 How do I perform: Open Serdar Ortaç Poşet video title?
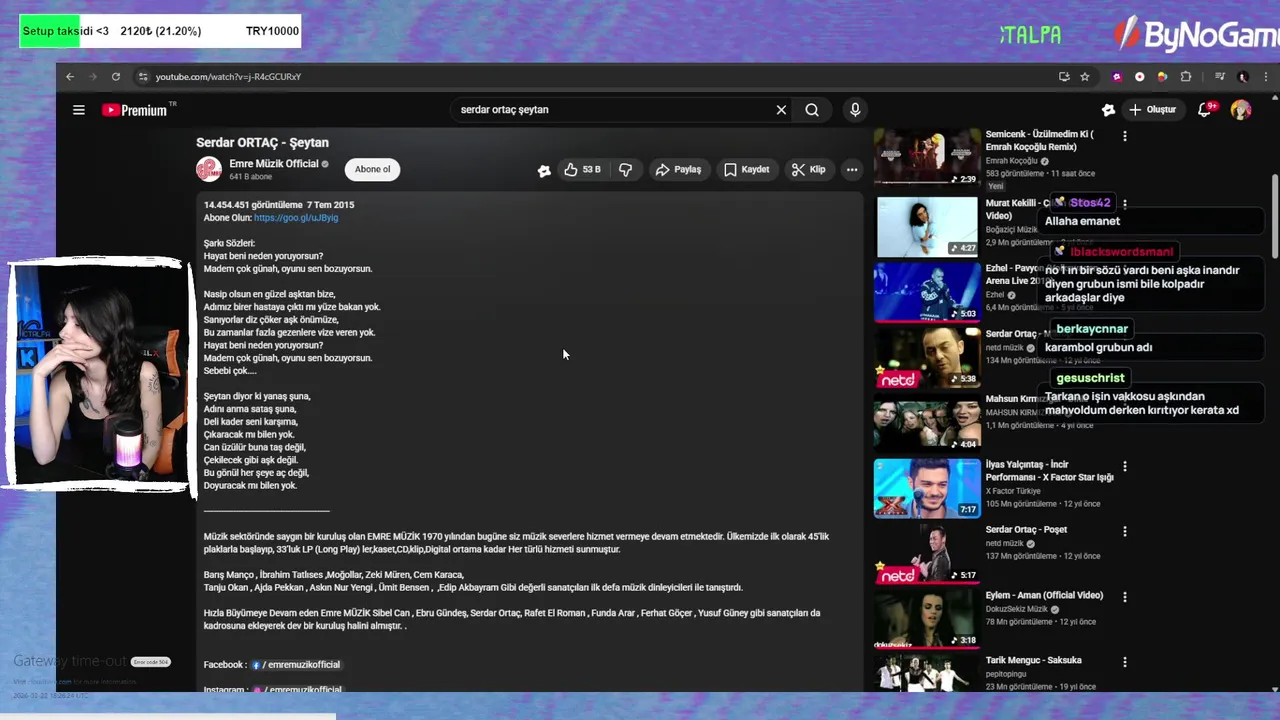click(x=1026, y=530)
